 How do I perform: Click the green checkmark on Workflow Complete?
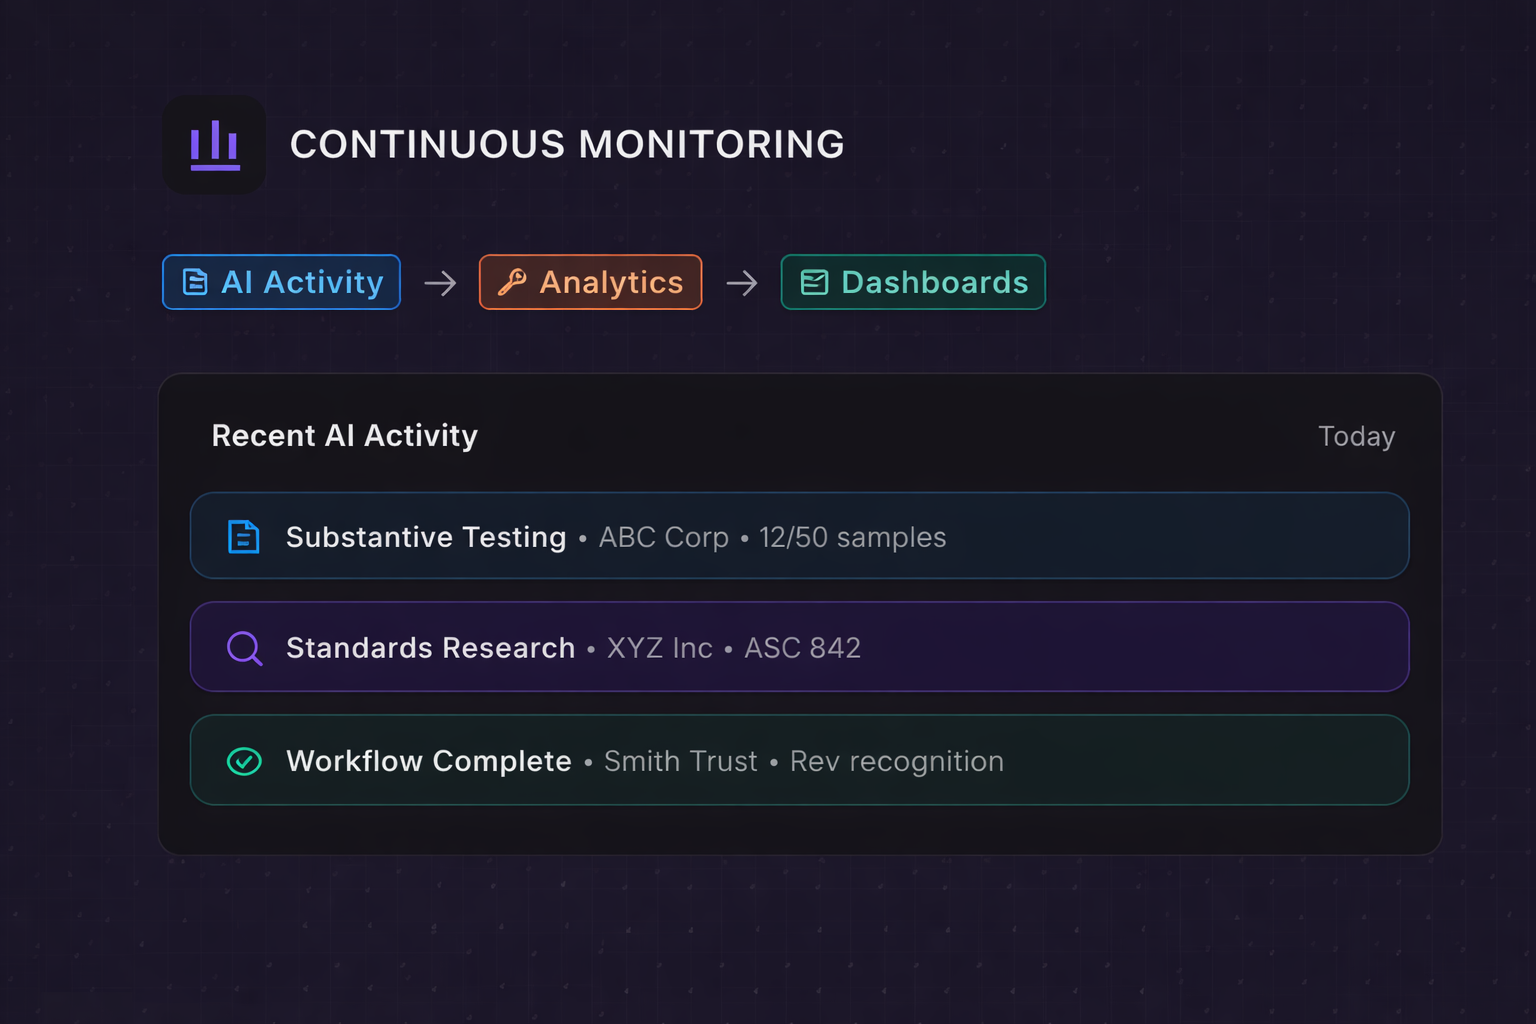coord(244,761)
